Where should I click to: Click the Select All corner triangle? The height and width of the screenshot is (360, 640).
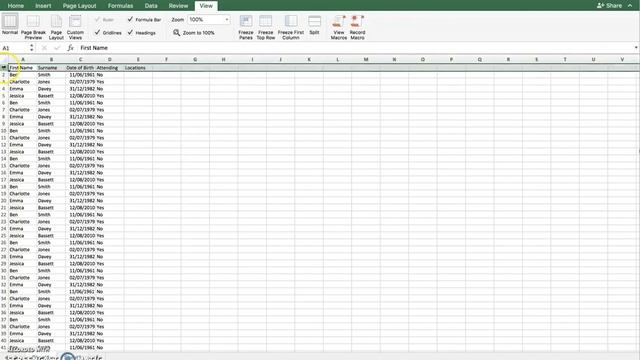(4, 60)
